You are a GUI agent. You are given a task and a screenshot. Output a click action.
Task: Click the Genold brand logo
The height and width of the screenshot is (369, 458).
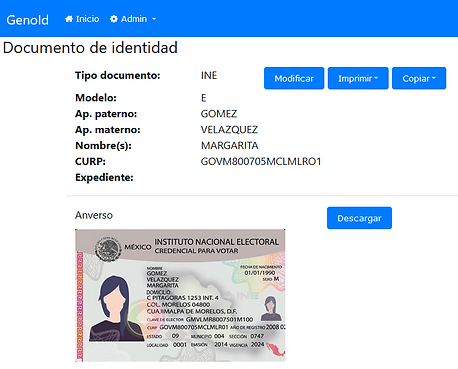27,20
